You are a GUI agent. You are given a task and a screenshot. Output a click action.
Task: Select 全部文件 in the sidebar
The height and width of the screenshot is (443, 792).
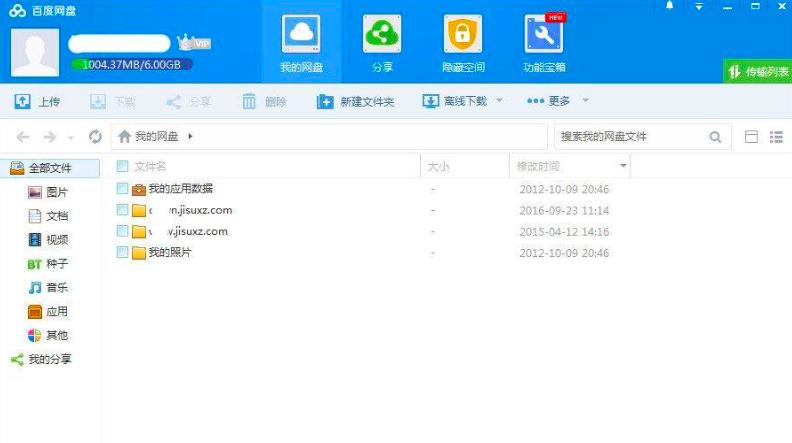pyautogui.click(x=51, y=168)
